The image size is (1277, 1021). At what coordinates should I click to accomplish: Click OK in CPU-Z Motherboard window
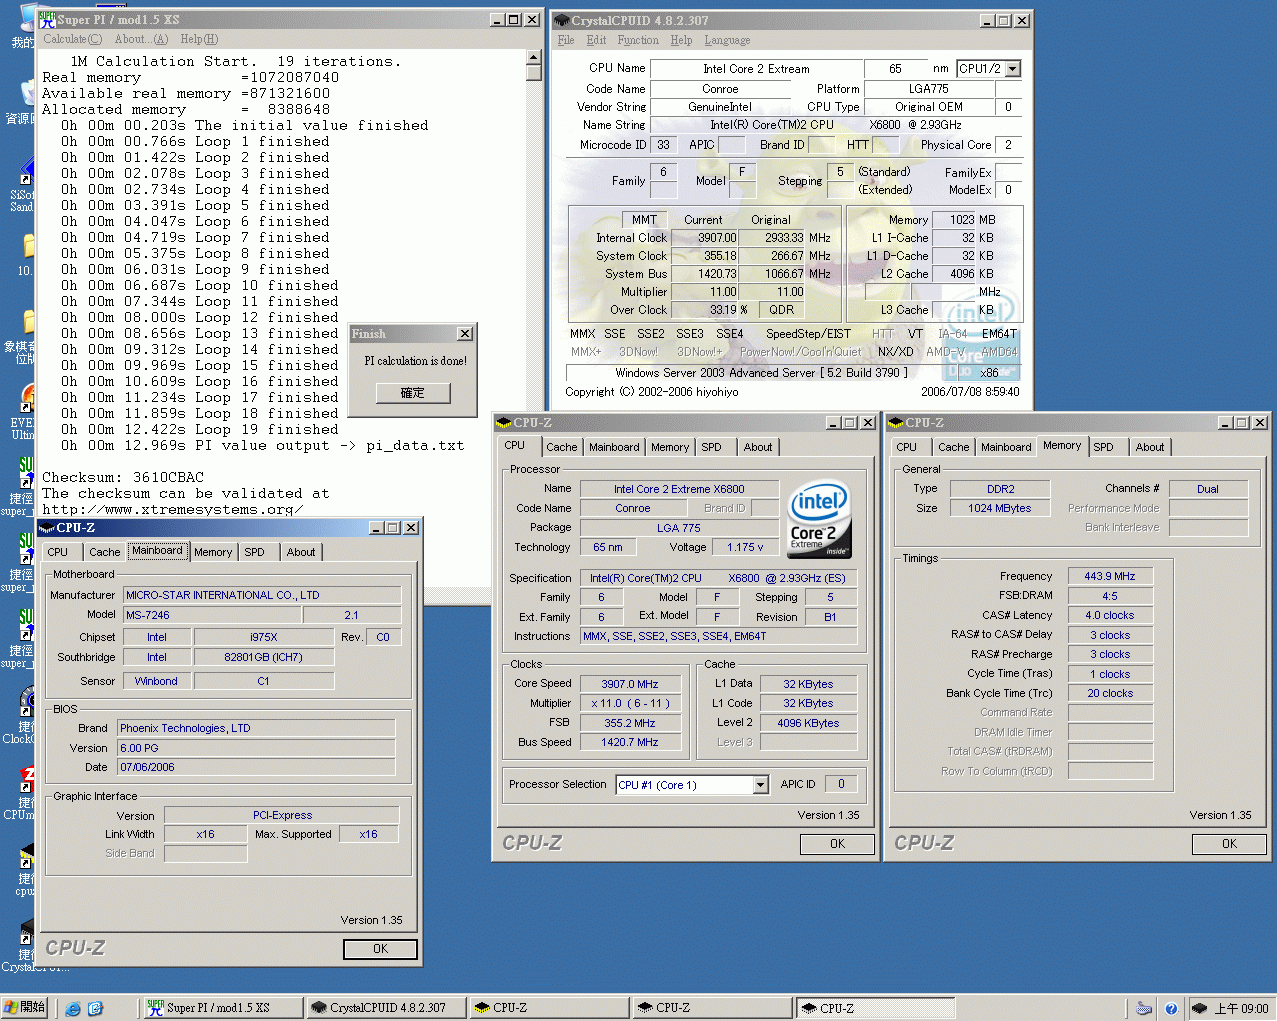coord(380,949)
